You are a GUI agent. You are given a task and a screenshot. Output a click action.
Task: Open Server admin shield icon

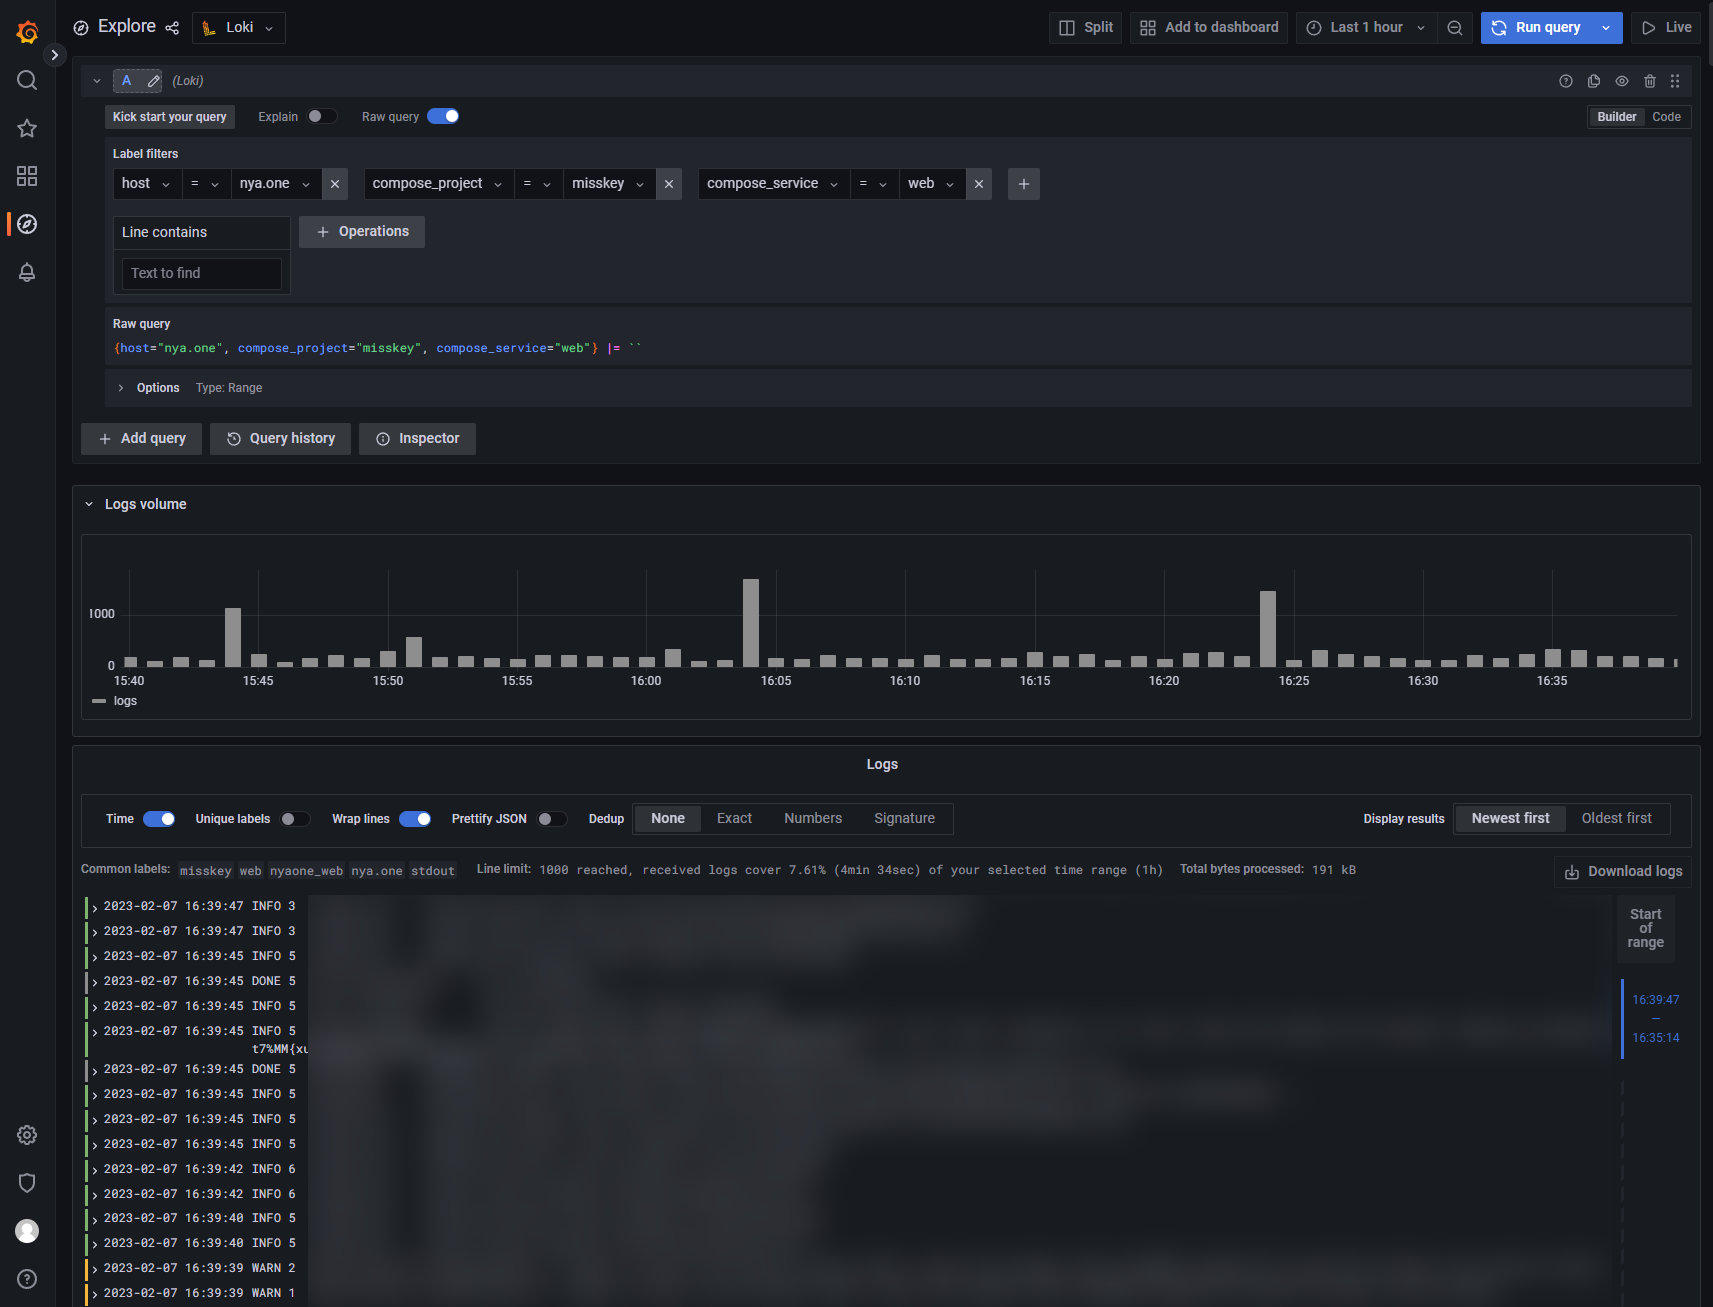pos(27,1183)
